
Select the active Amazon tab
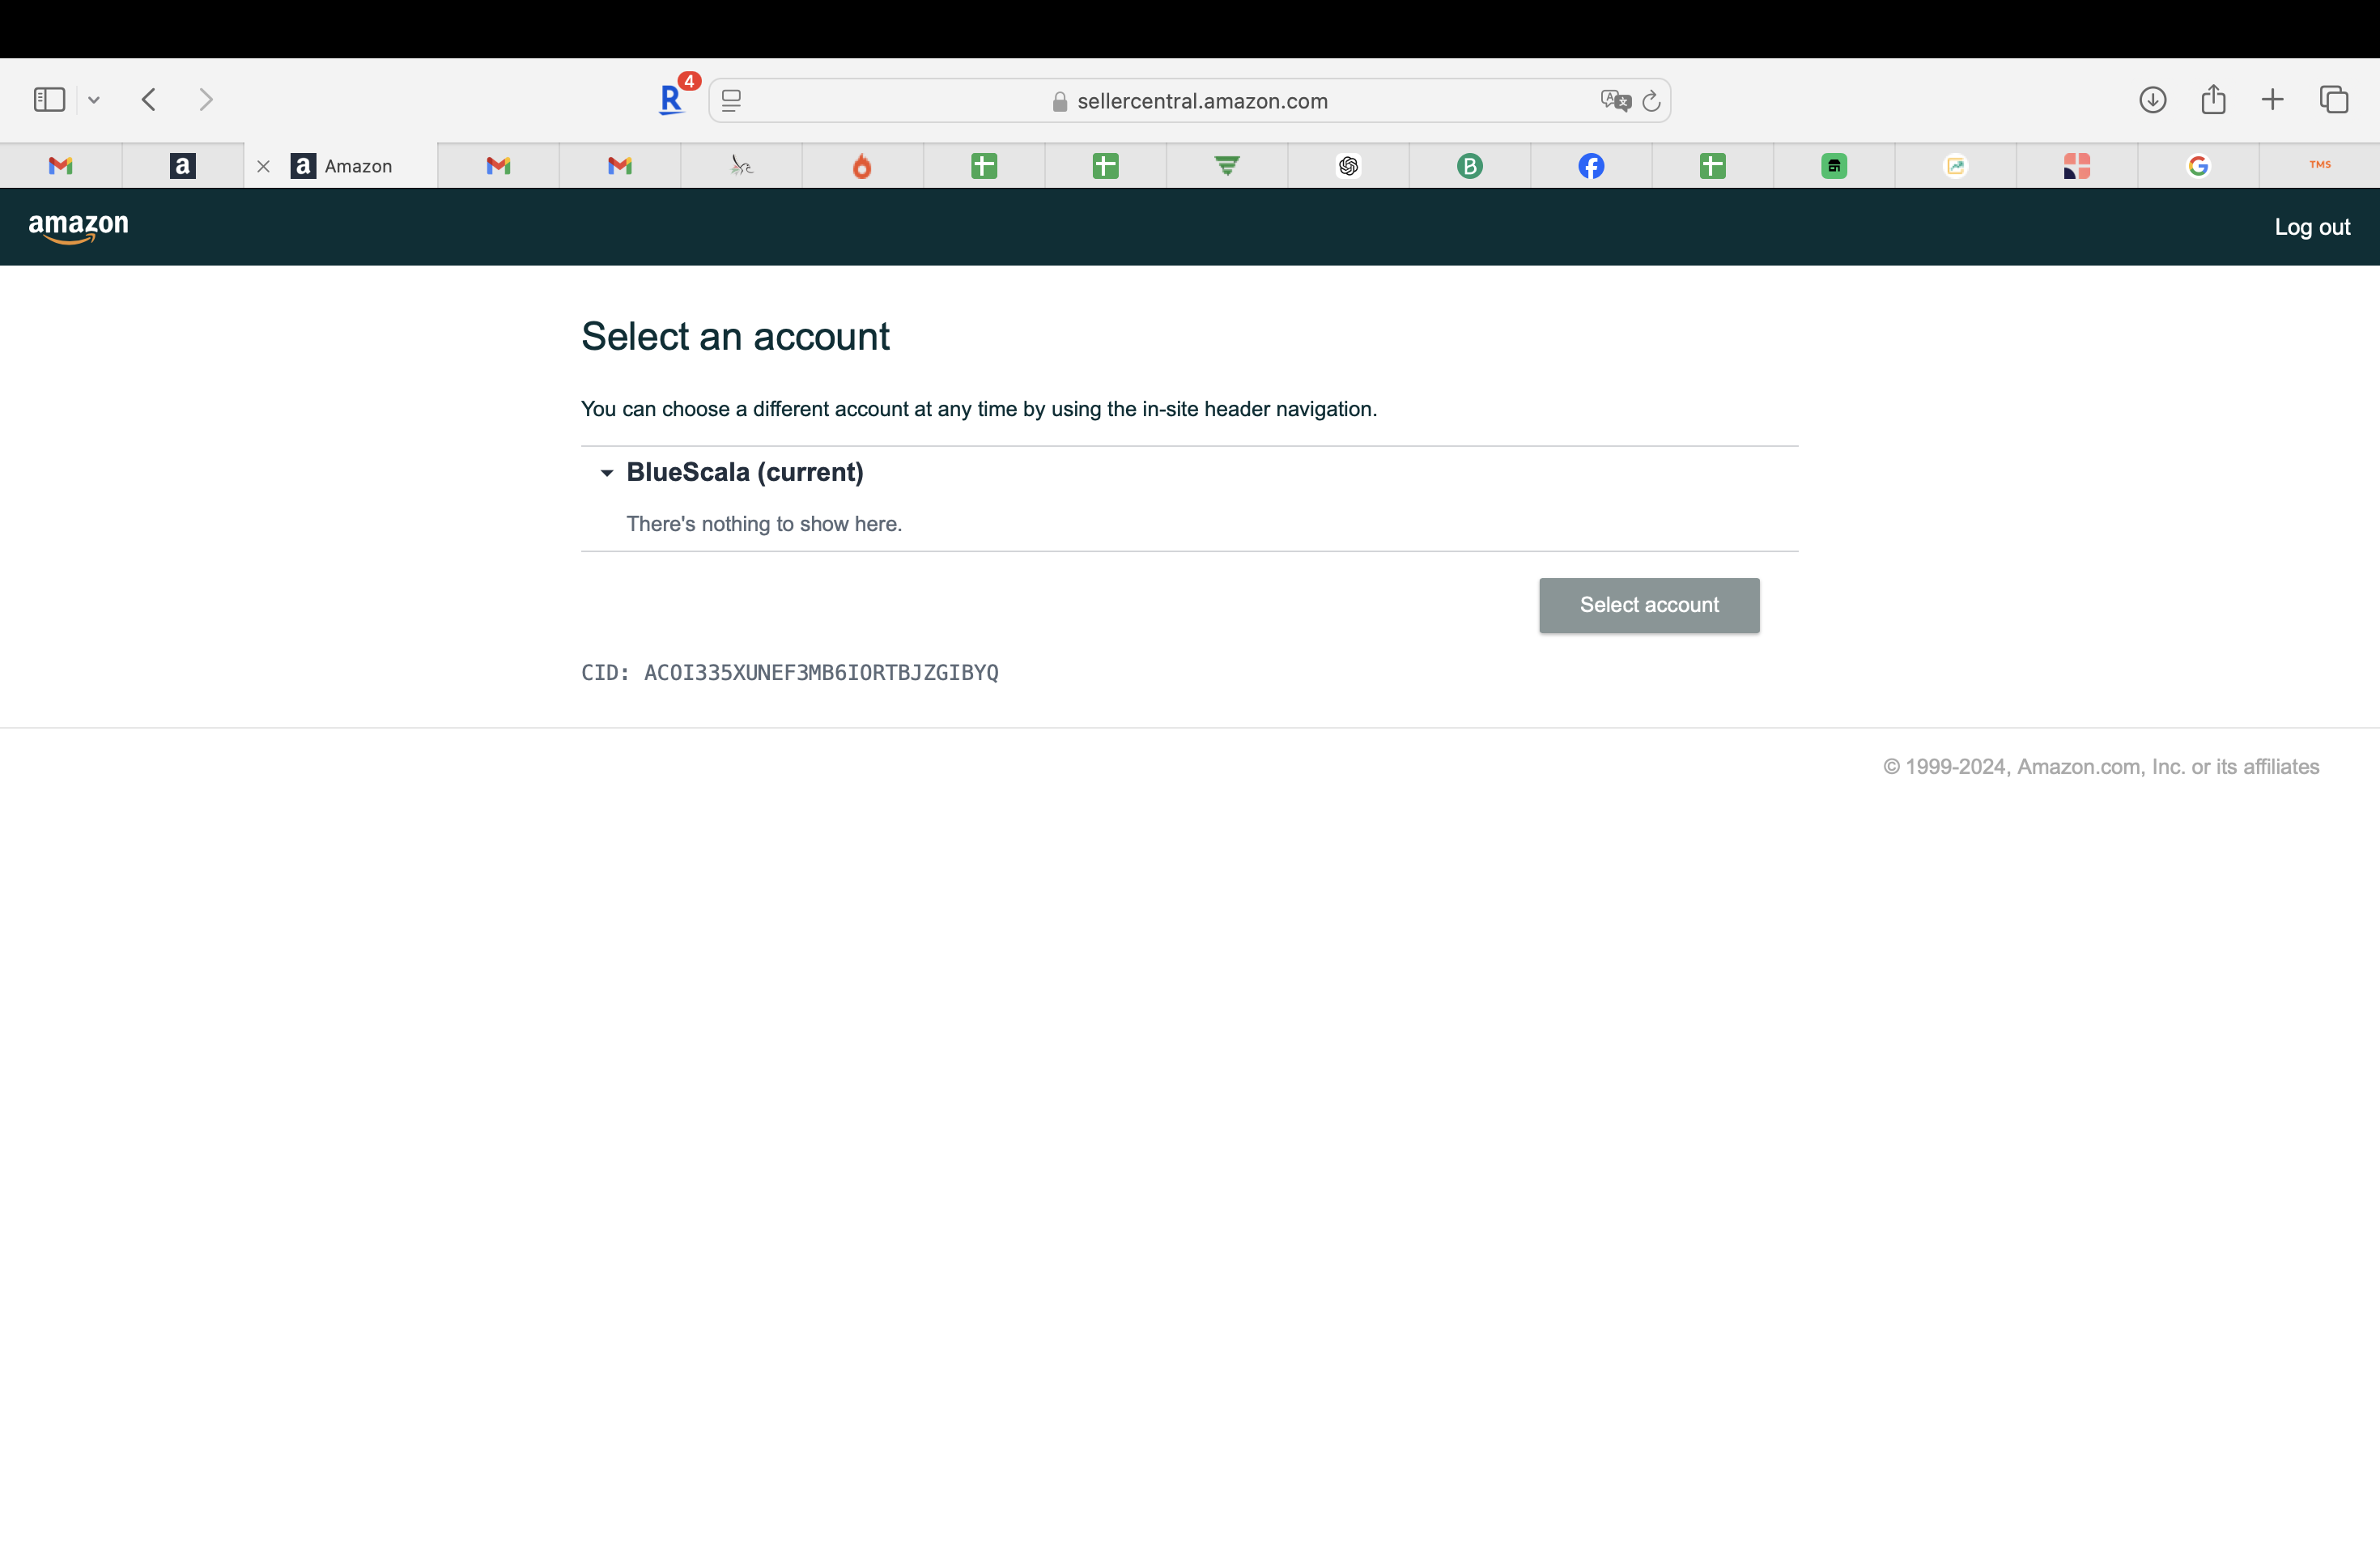[341, 166]
